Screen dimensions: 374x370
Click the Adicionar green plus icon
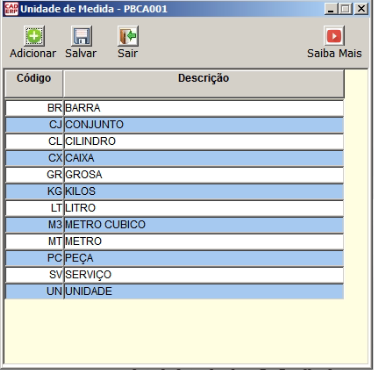tap(34, 36)
